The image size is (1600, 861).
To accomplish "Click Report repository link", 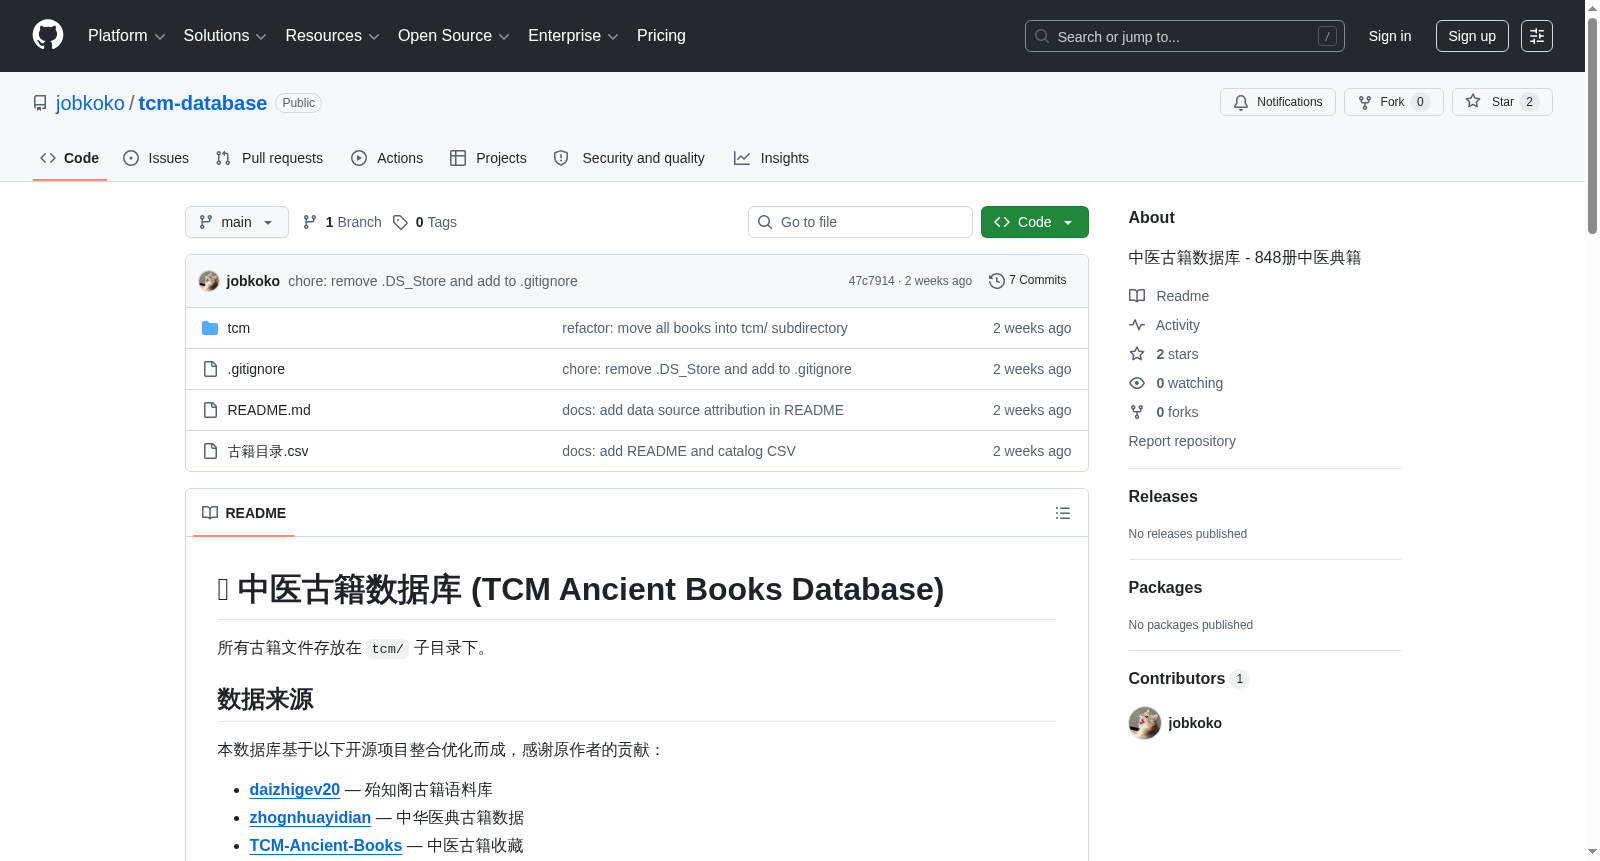I will 1182,441.
